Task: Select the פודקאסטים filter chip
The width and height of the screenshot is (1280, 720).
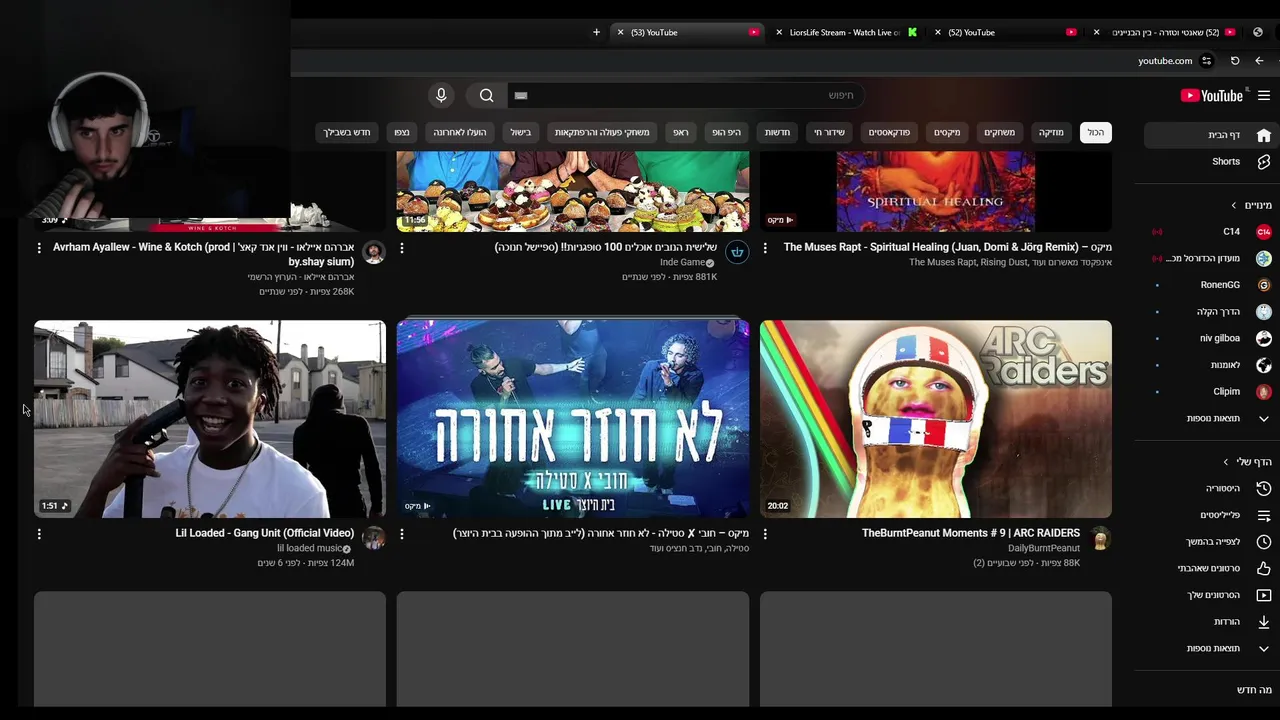Action: pos(889,132)
